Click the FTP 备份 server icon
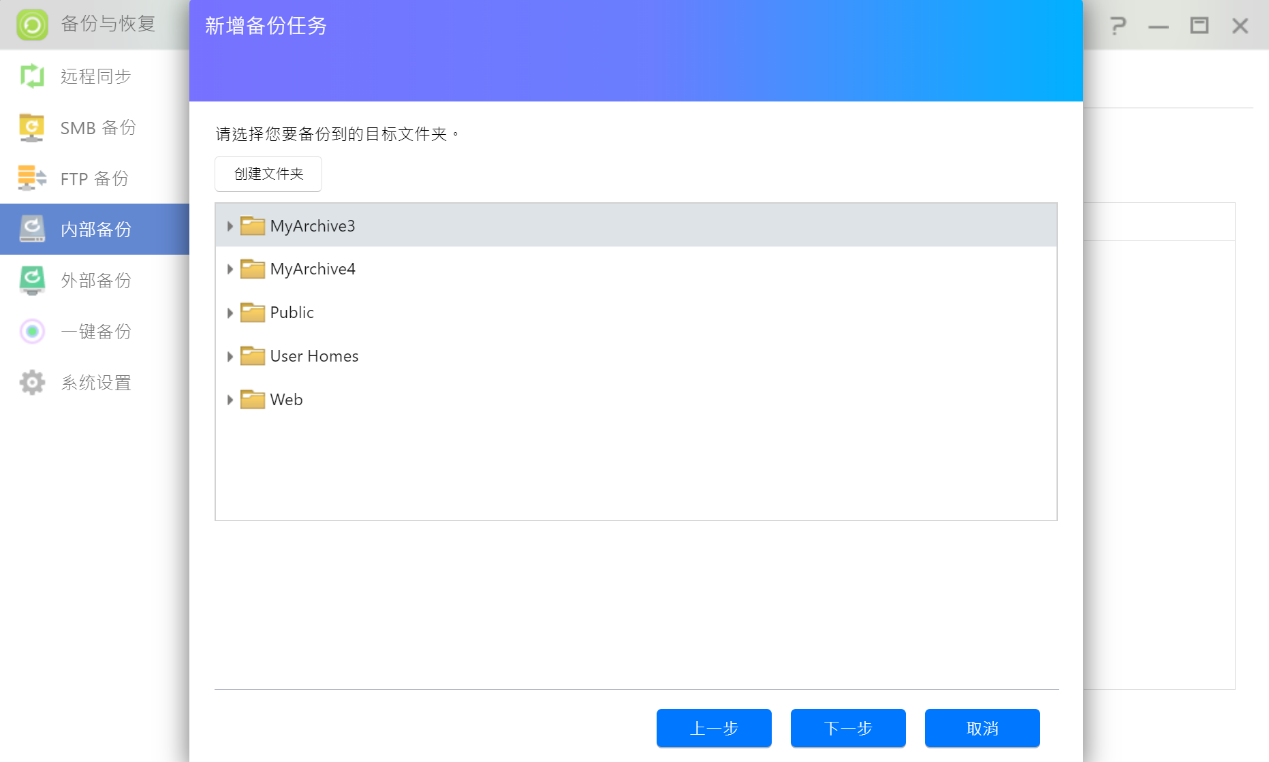The height and width of the screenshot is (762, 1269). coord(32,178)
